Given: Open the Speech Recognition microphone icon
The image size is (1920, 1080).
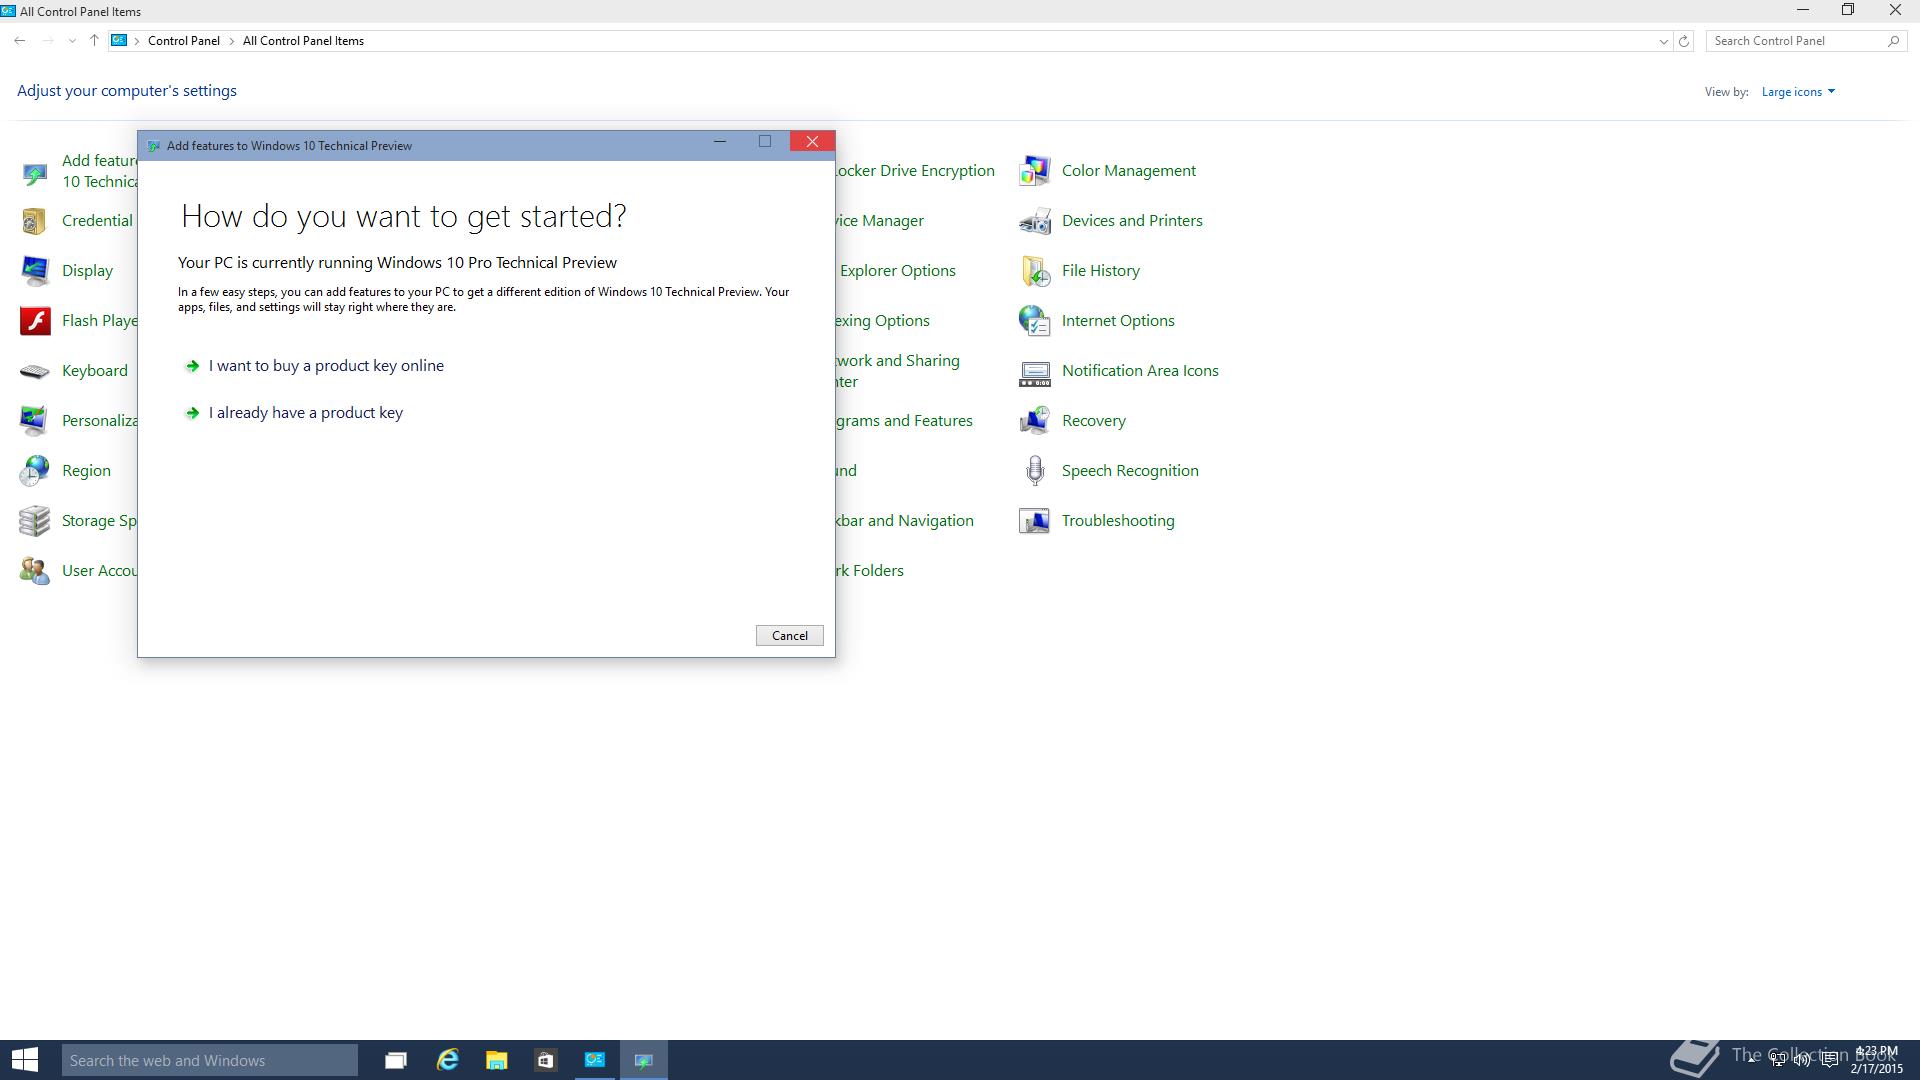Looking at the screenshot, I should (x=1034, y=471).
